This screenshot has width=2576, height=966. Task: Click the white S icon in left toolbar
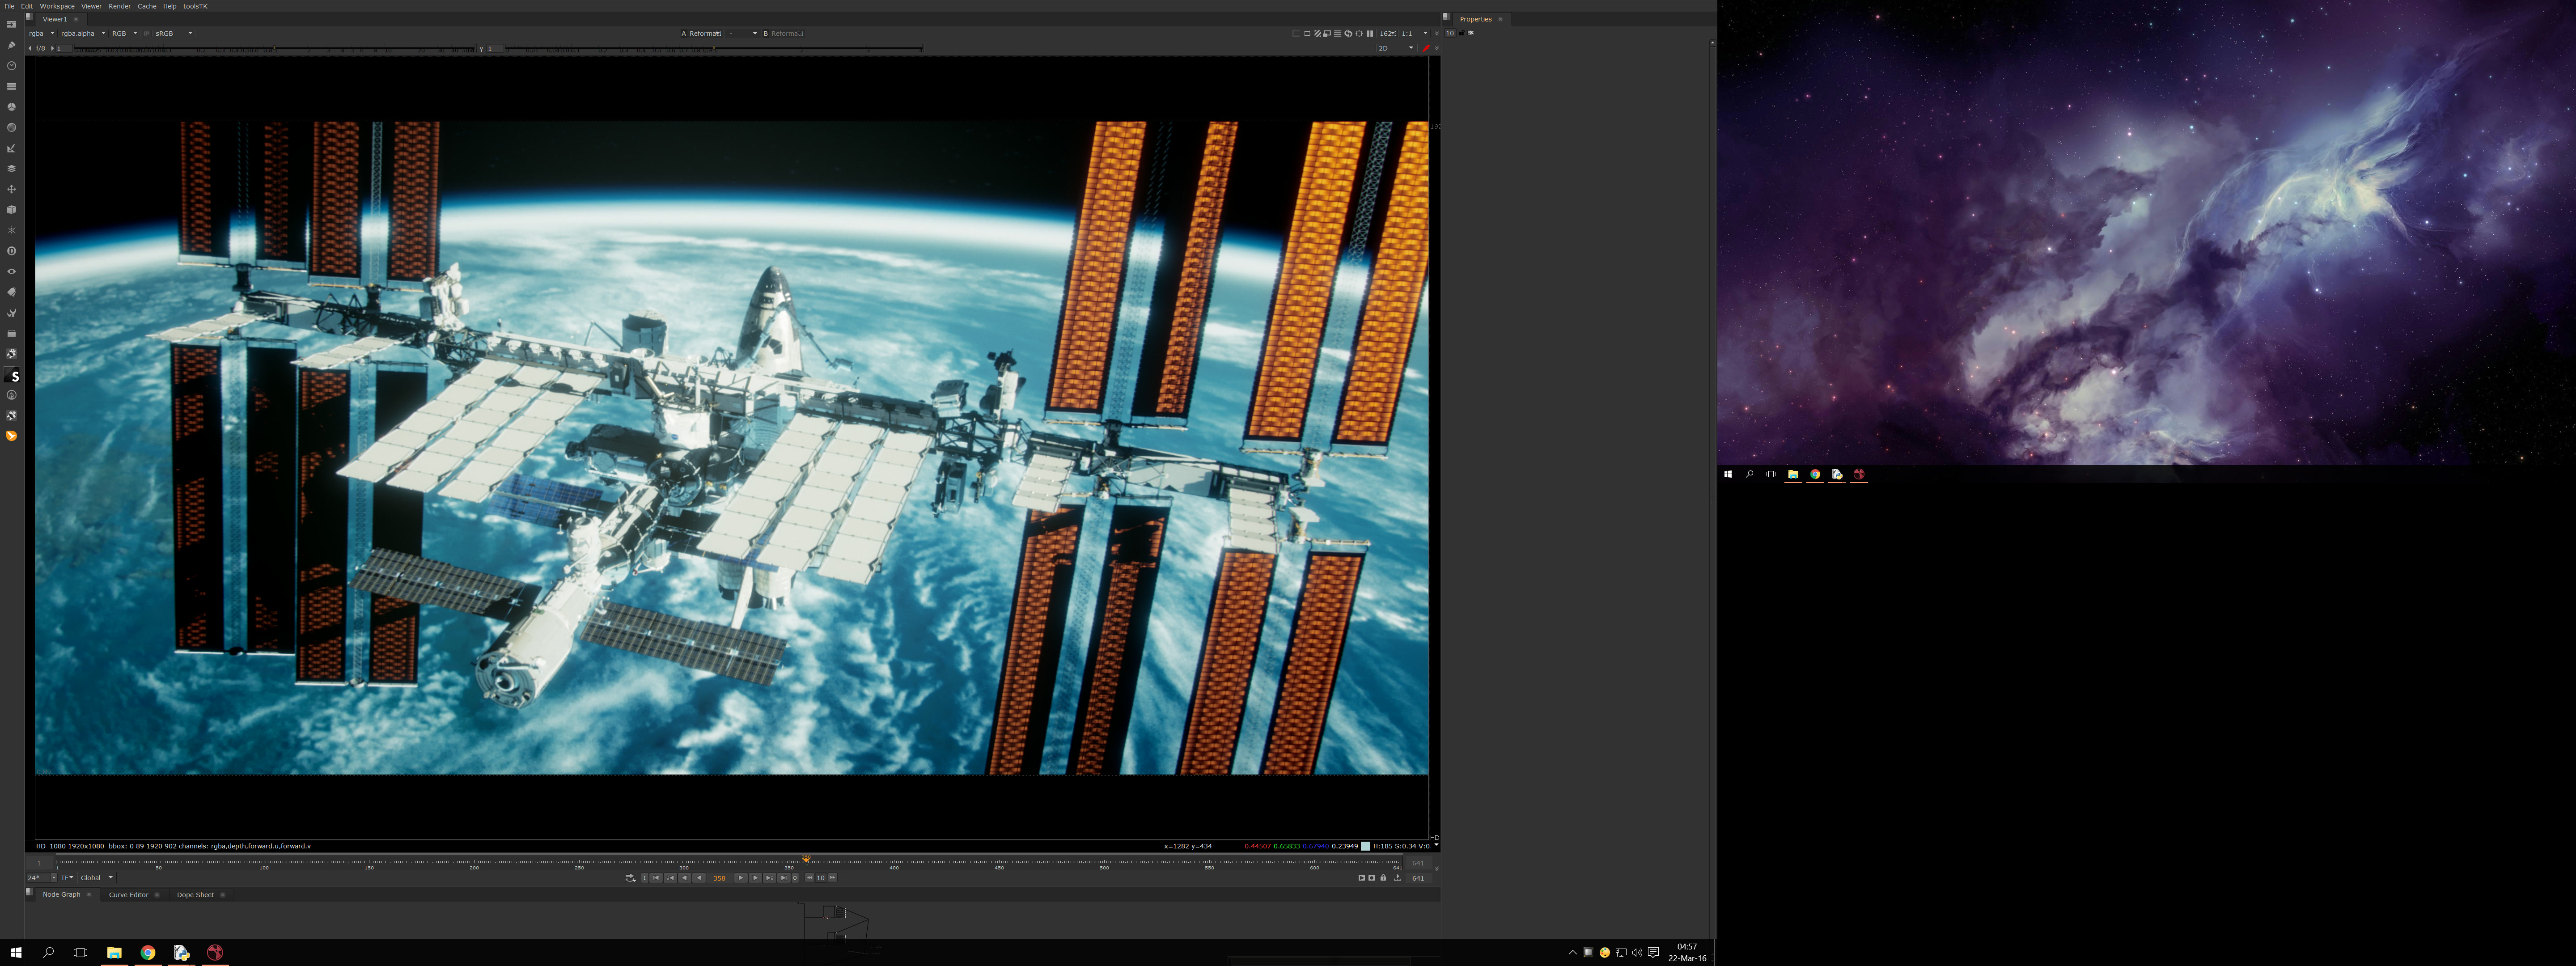point(13,376)
